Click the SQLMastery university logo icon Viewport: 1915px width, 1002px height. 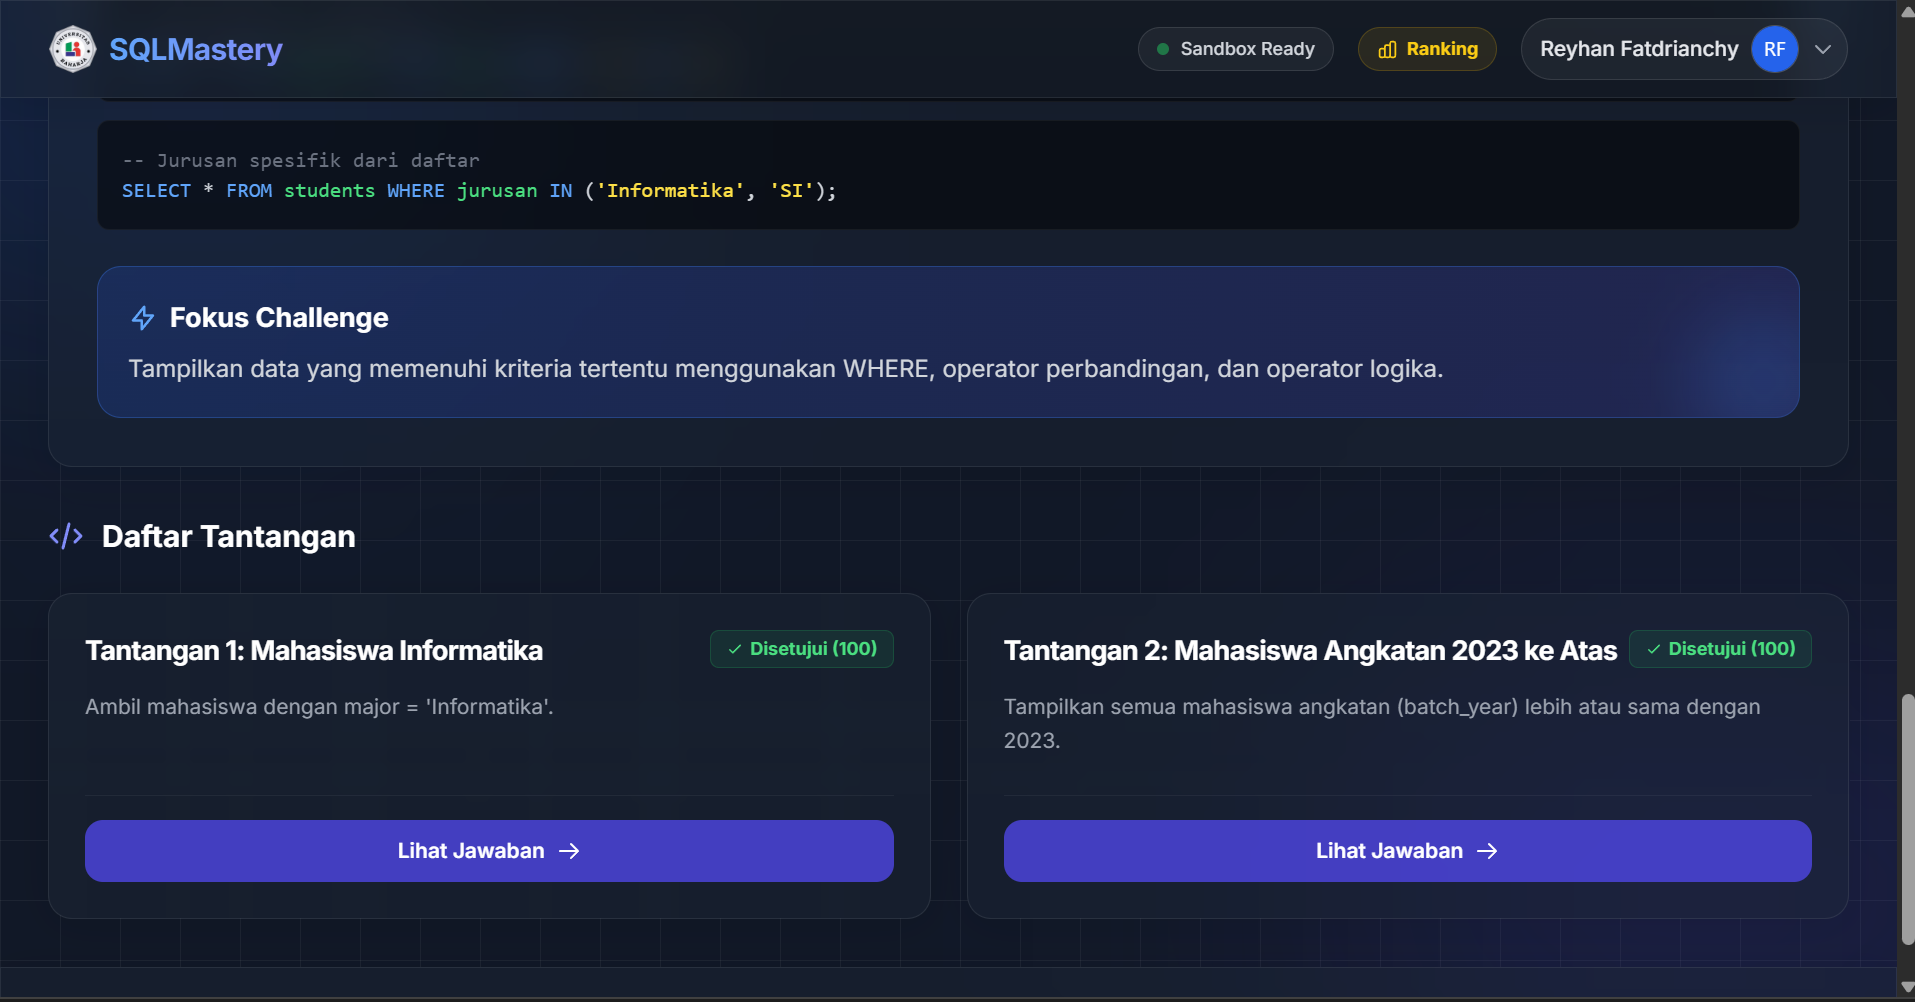coord(72,49)
